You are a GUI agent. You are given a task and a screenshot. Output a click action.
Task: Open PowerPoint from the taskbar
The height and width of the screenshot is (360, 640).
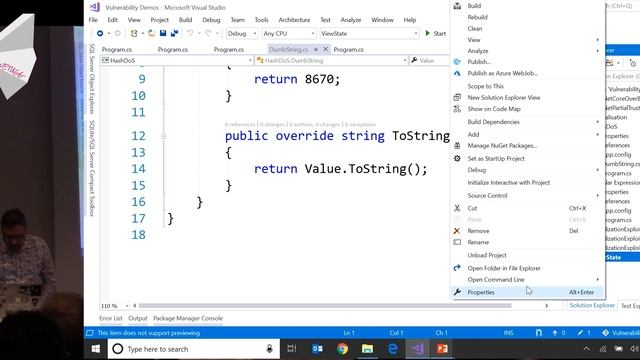coord(442,349)
